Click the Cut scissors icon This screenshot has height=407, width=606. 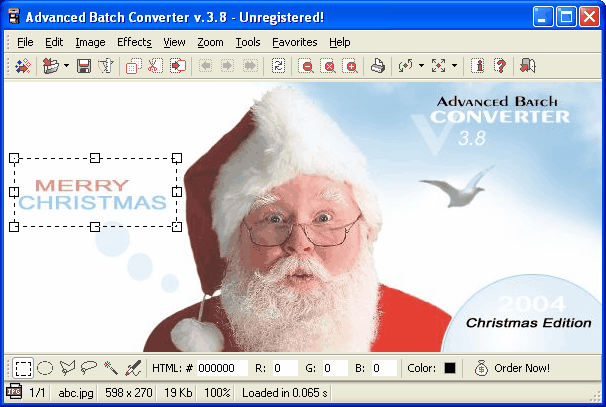click(155, 66)
